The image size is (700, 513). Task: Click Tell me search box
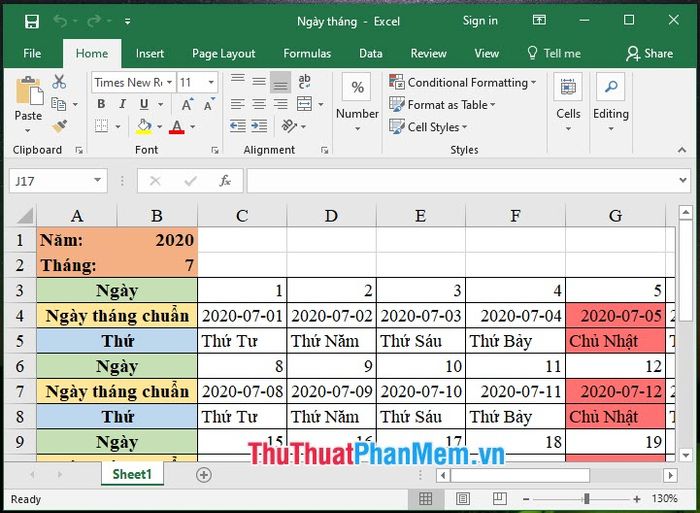point(554,54)
